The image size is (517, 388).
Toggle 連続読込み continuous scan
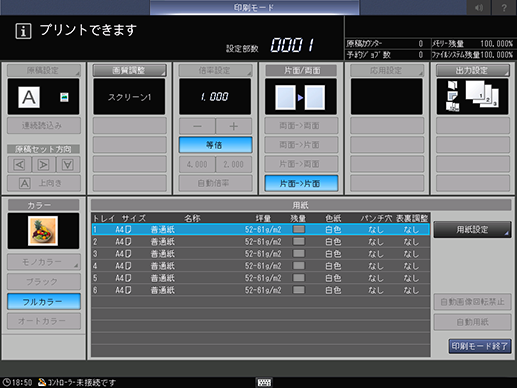(x=44, y=125)
